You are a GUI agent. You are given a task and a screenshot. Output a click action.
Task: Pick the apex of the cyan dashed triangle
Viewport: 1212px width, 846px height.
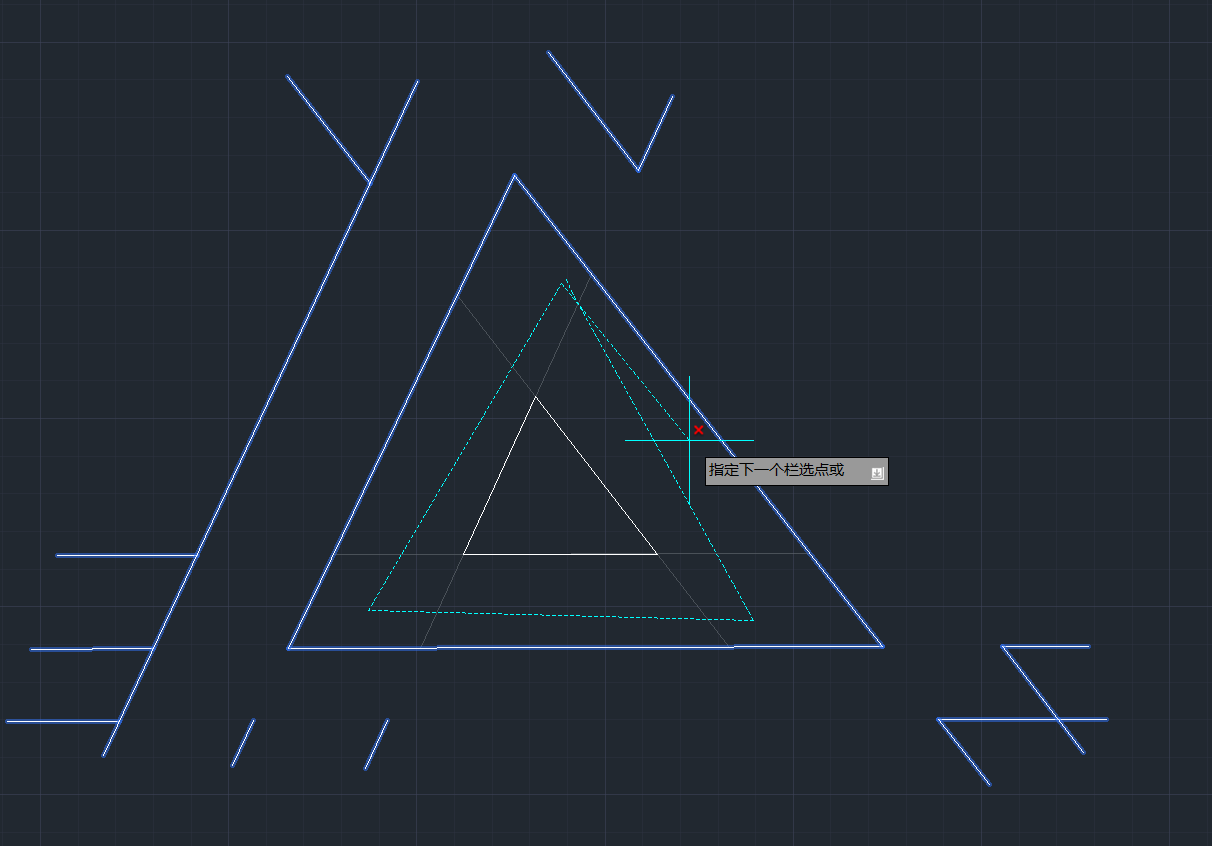pos(565,281)
